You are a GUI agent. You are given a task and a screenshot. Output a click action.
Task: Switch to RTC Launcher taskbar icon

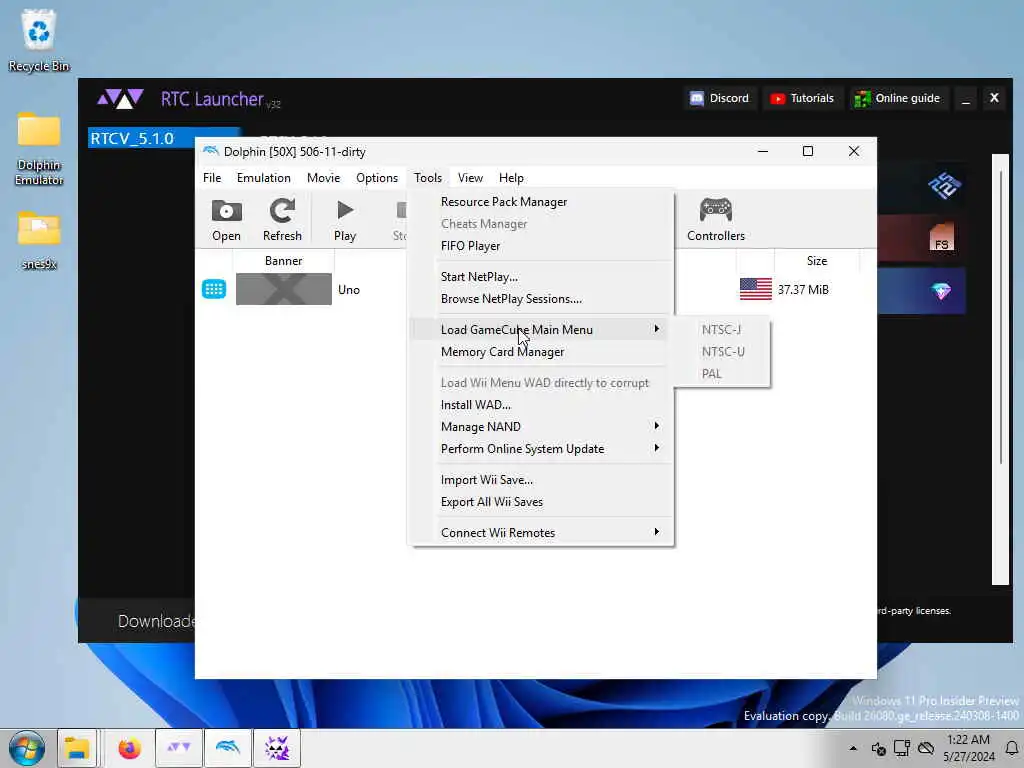point(178,748)
